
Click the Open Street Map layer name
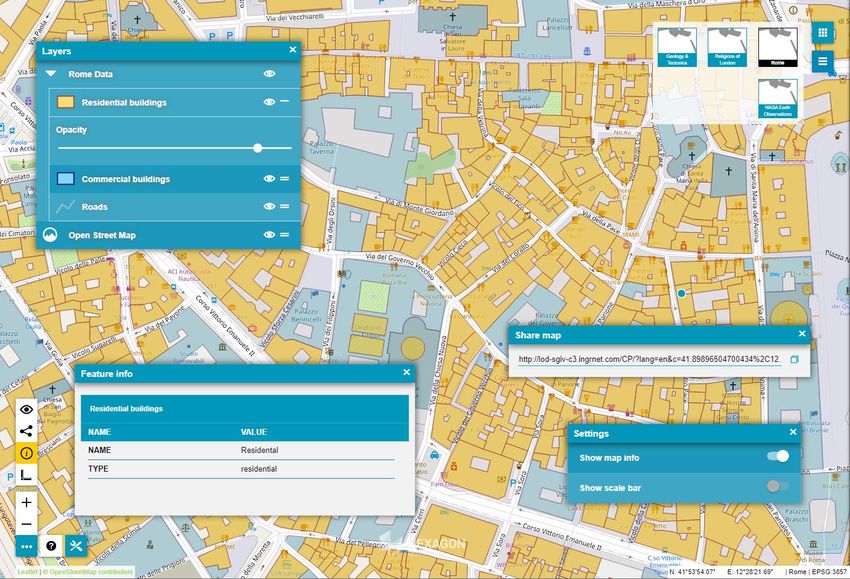102,235
